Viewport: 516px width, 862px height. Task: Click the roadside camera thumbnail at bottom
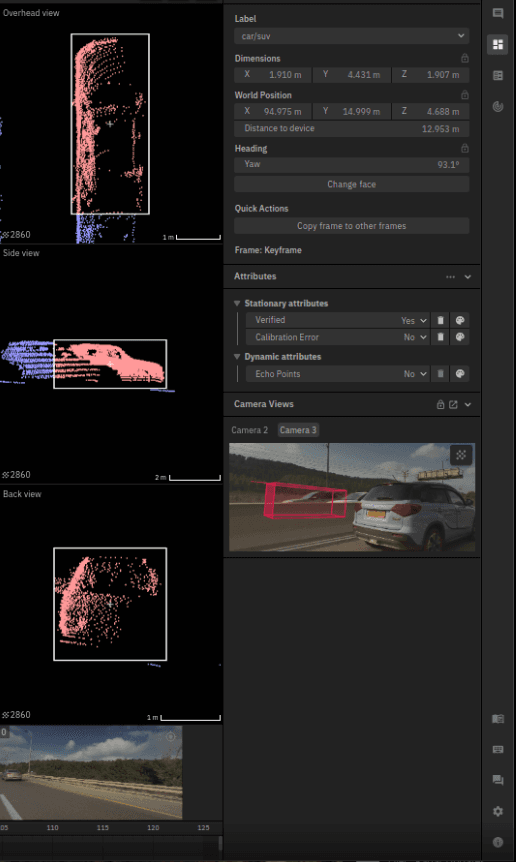pyautogui.click(x=91, y=772)
